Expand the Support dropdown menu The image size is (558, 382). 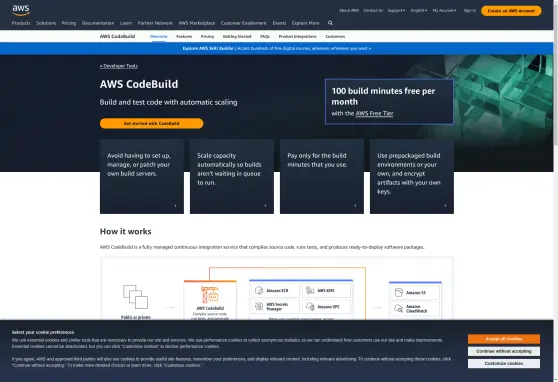pyautogui.click(x=396, y=11)
